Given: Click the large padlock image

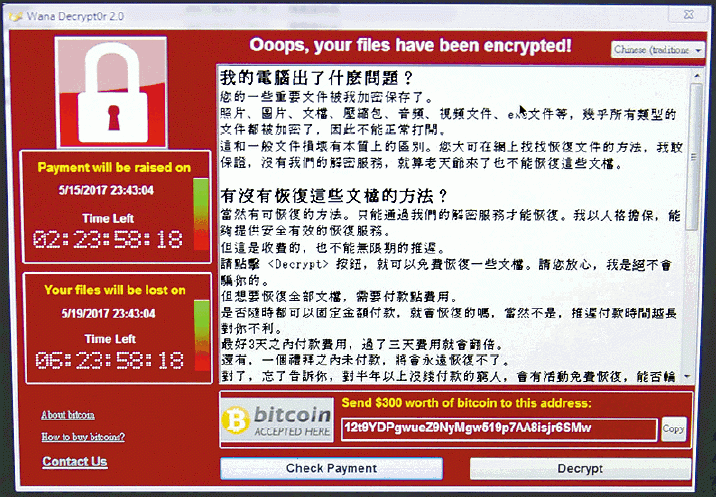Looking at the screenshot, I should tap(111, 92).
